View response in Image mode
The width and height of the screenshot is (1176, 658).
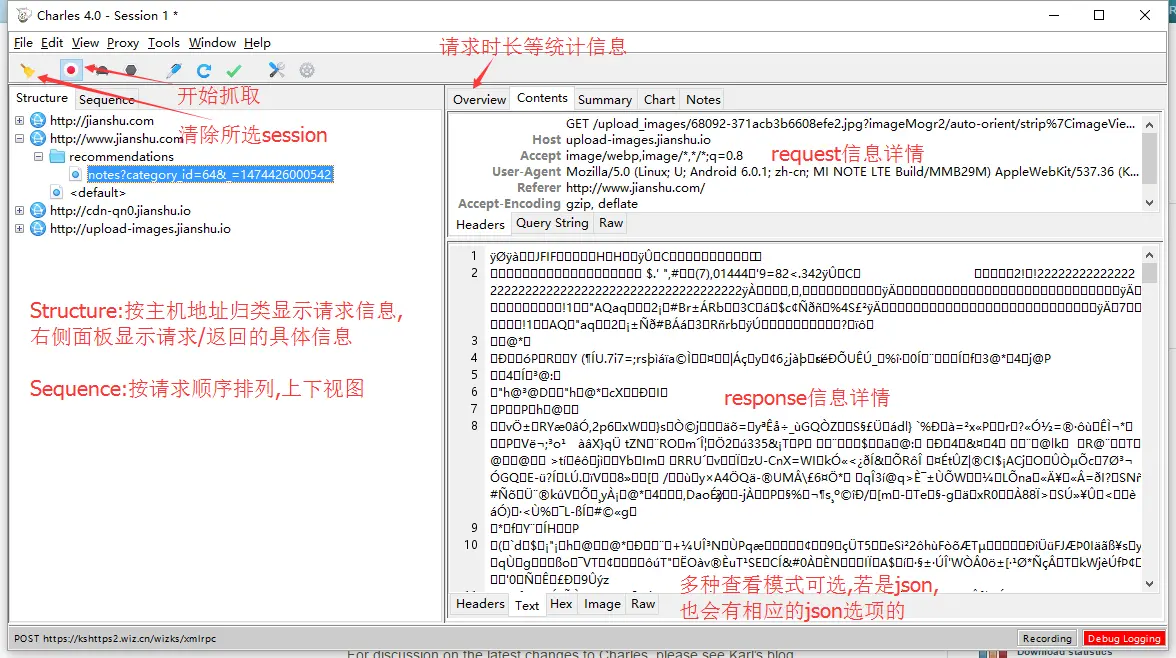click(x=601, y=604)
